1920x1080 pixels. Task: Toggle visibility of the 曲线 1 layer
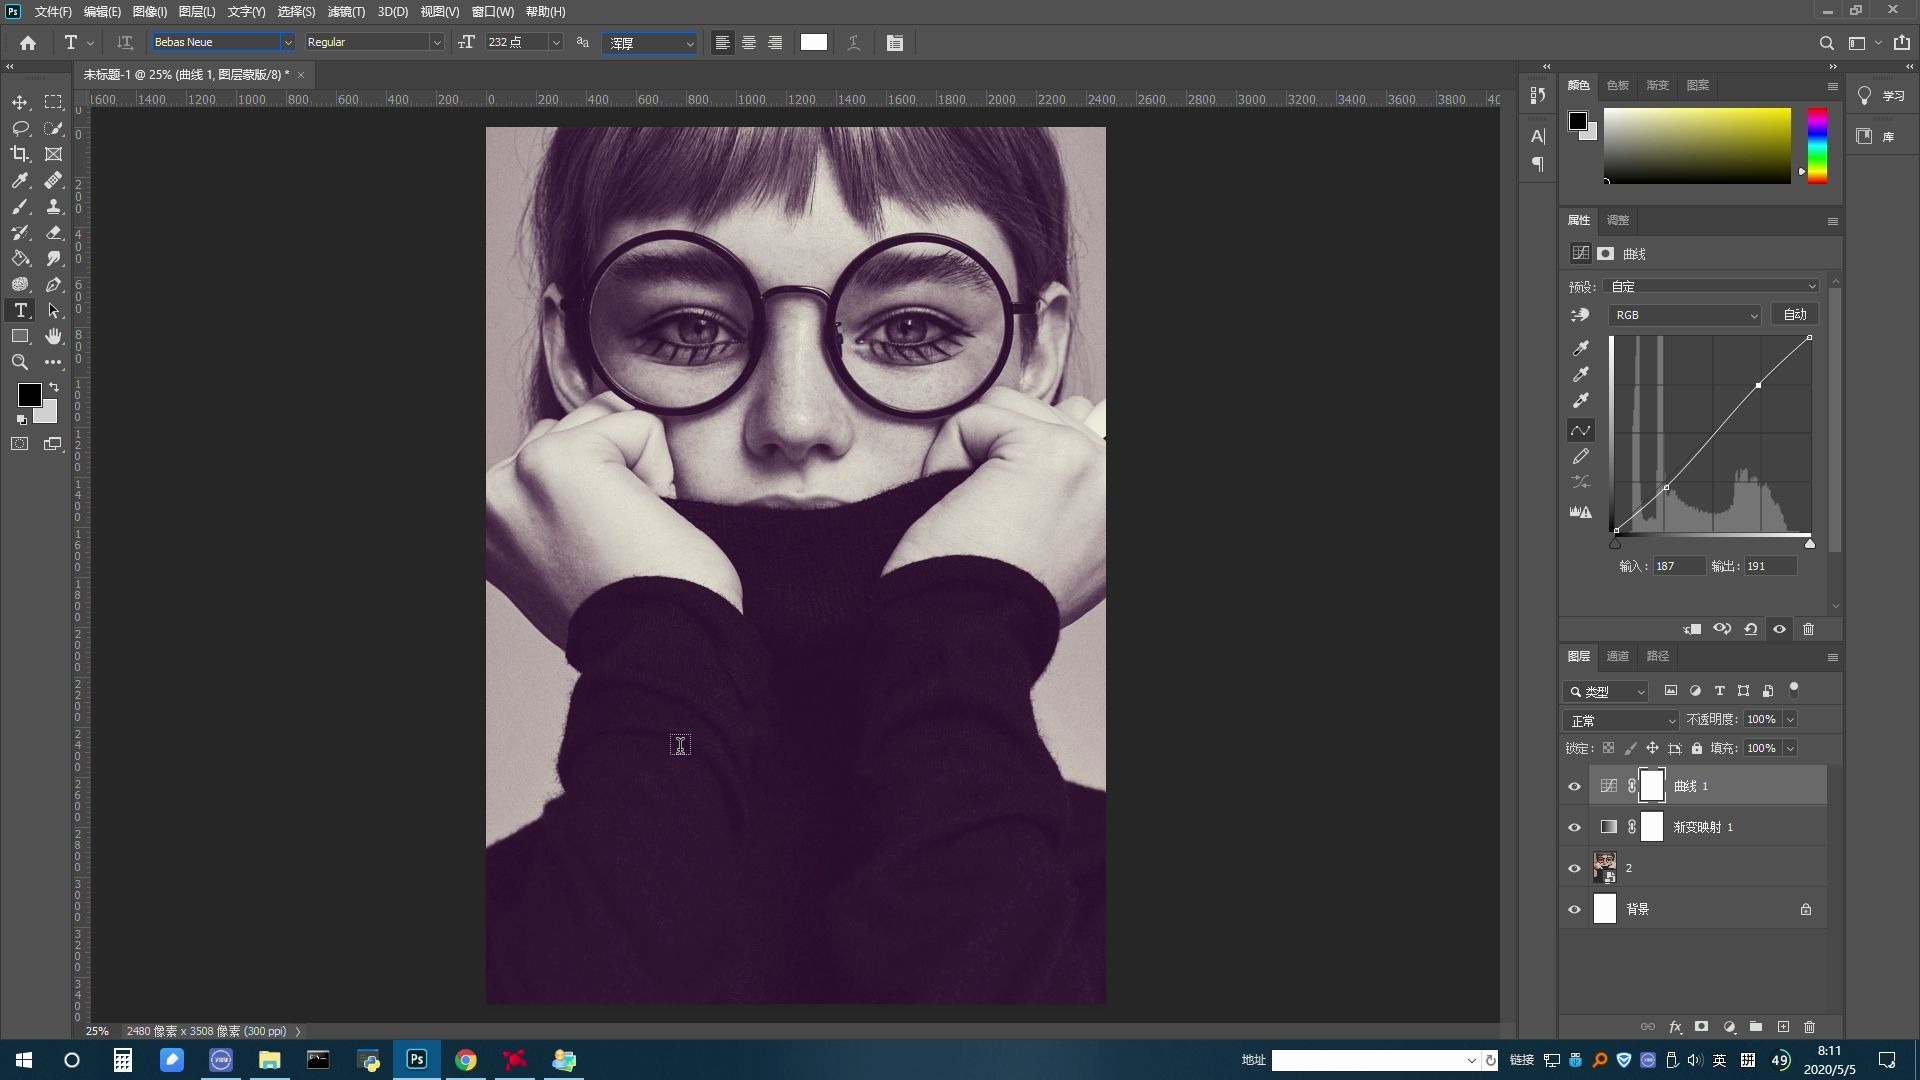(x=1575, y=786)
